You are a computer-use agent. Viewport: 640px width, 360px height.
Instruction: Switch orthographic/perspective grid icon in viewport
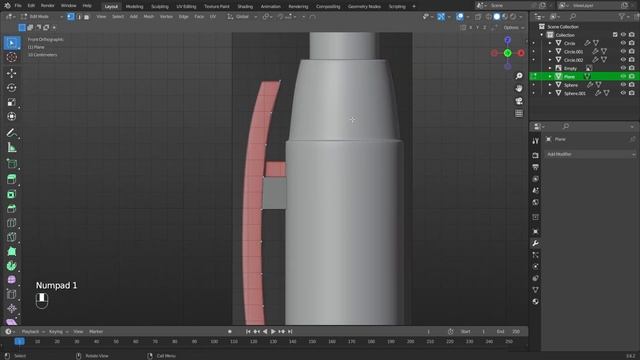tap(519, 113)
